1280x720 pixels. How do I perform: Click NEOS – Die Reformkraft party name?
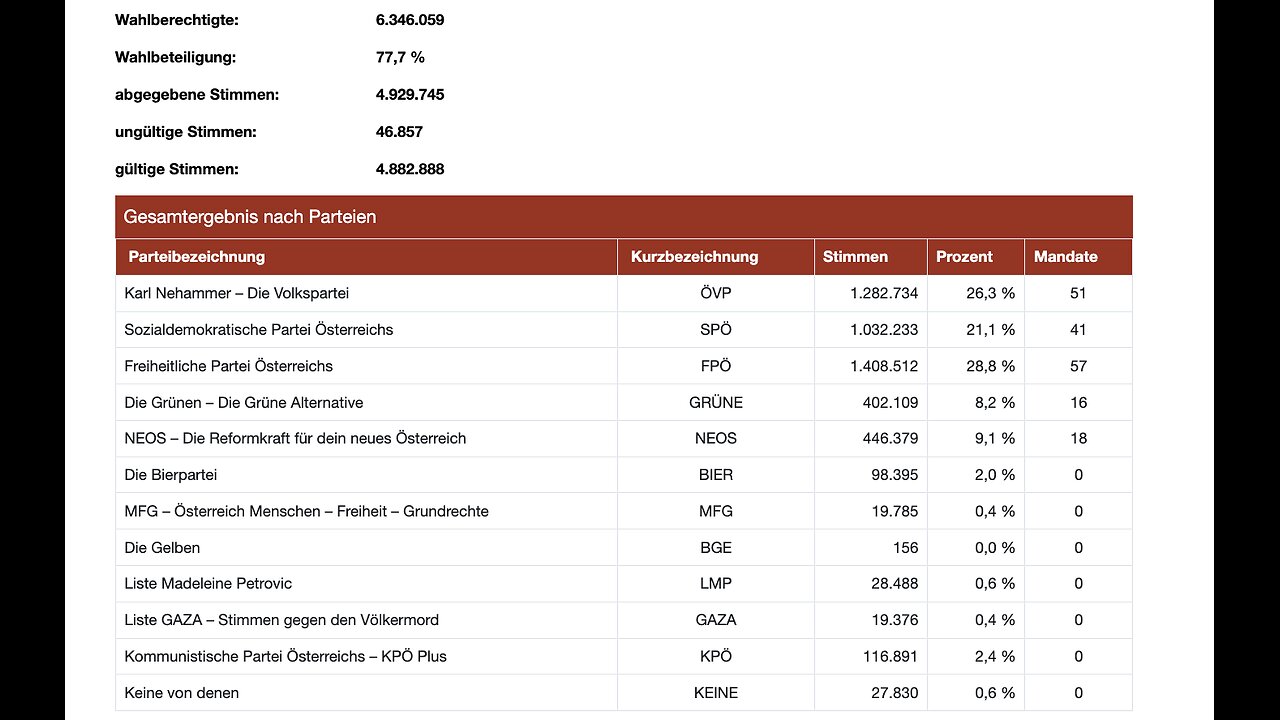(x=295, y=438)
